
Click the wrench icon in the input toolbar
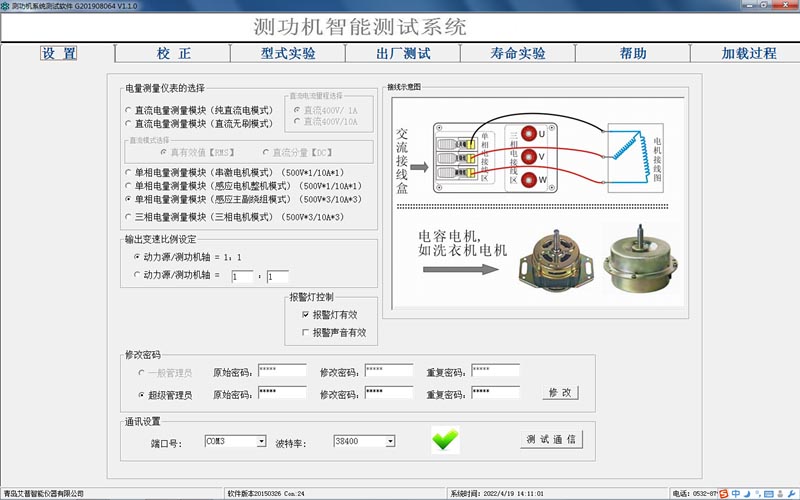tap(790, 493)
